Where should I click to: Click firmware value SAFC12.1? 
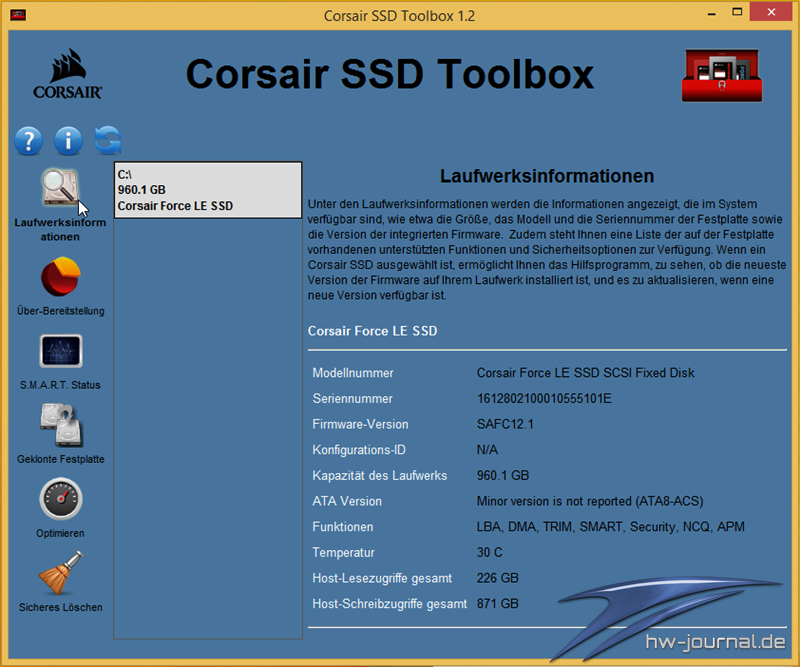(x=505, y=424)
